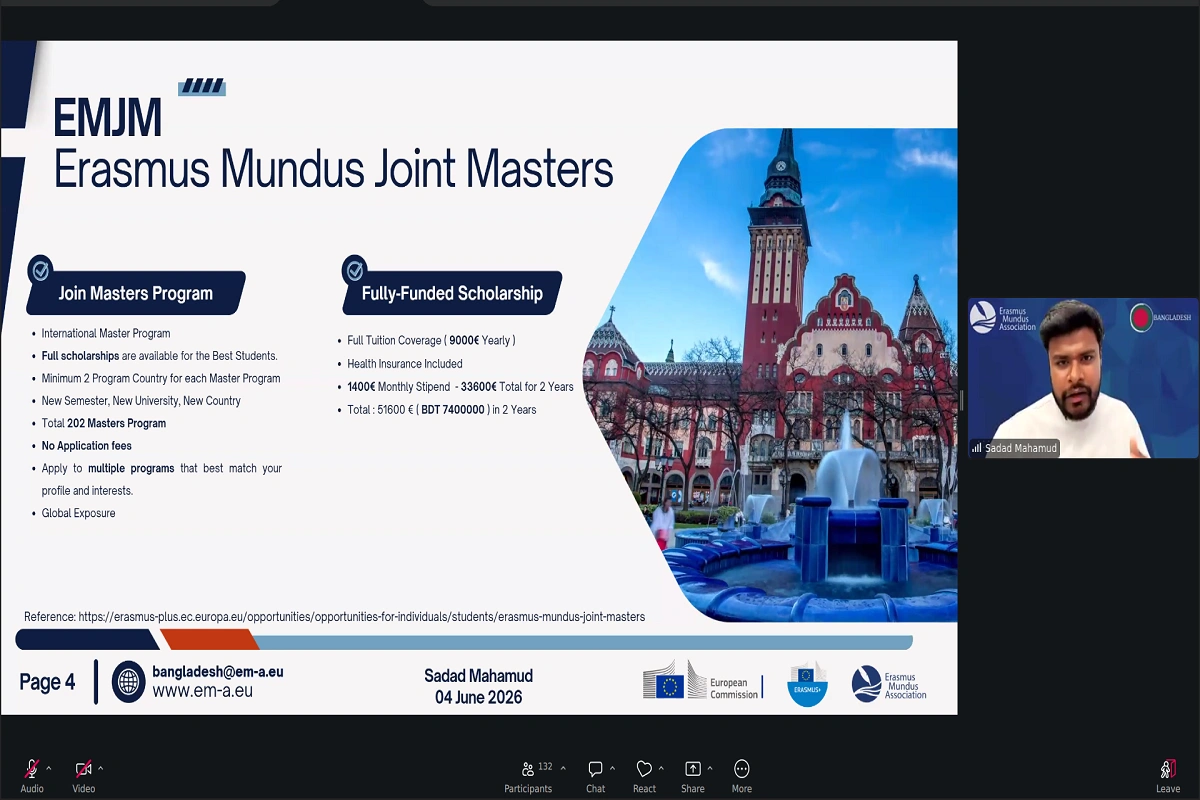
Task: Open audio options arrow beside Audio
Action: point(49,768)
